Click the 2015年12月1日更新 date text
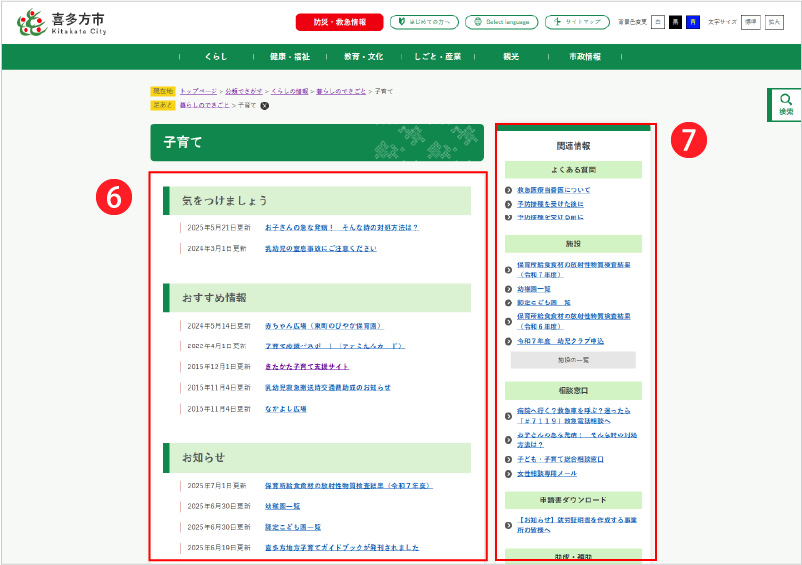This screenshot has width=802, height=565. 218,367
